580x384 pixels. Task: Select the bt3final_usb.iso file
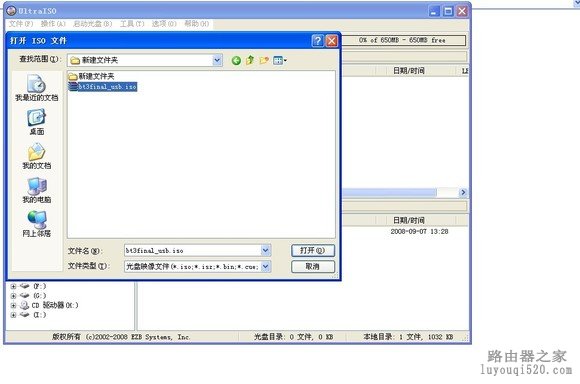[x=103, y=87]
